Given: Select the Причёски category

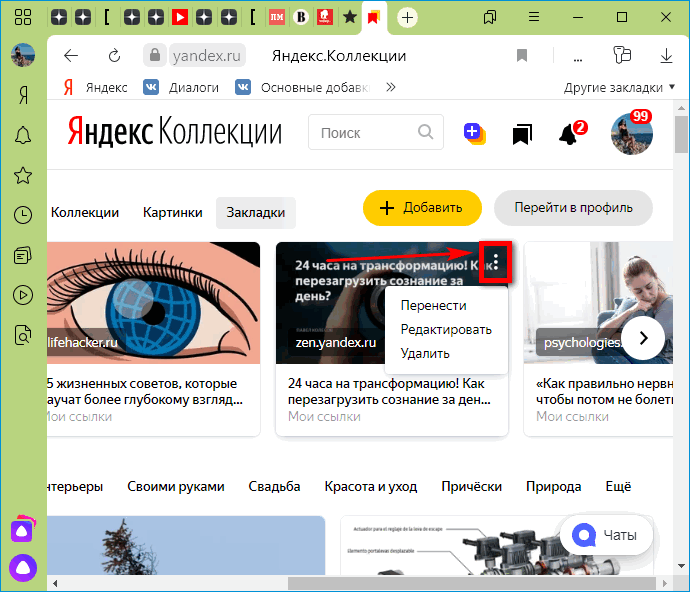Looking at the screenshot, I should click(x=471, y=486).
